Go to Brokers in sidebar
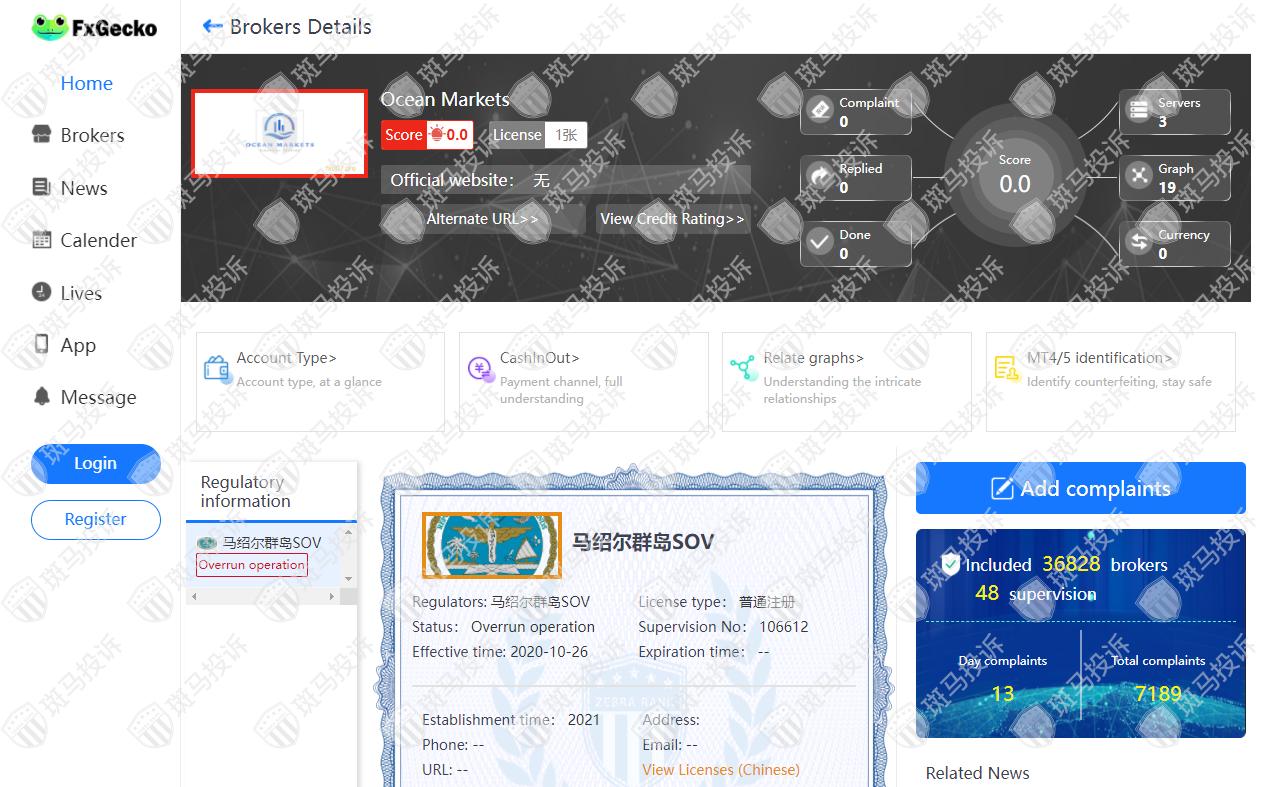1277x787 pixels. pos(92,135)
